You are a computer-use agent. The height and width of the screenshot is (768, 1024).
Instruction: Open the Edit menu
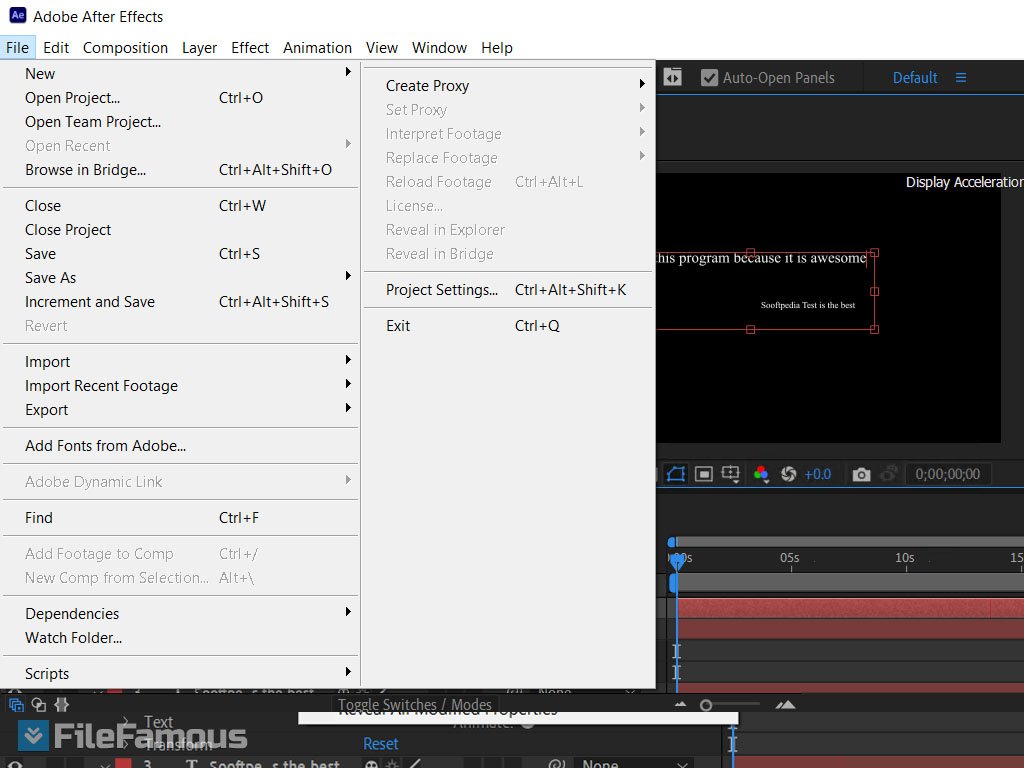point(56,48)
